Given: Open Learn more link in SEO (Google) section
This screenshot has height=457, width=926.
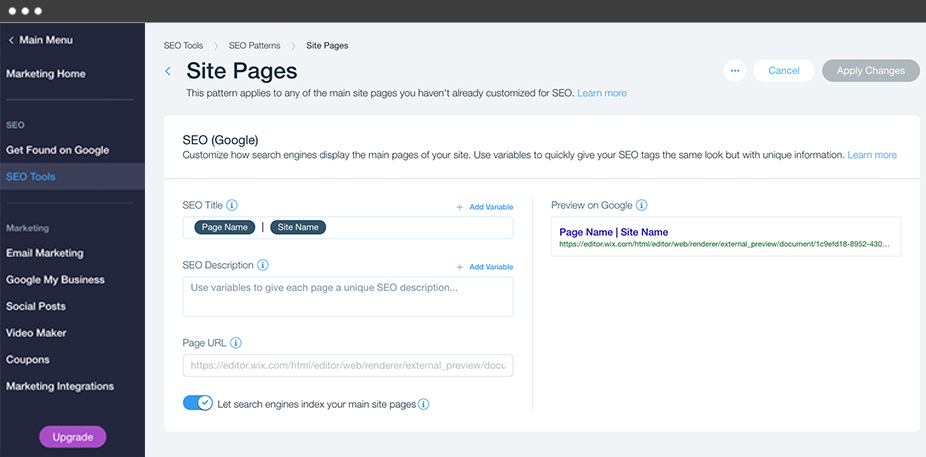Looking at the screenshot, I should pyautogui.click(x=872, y=155).
